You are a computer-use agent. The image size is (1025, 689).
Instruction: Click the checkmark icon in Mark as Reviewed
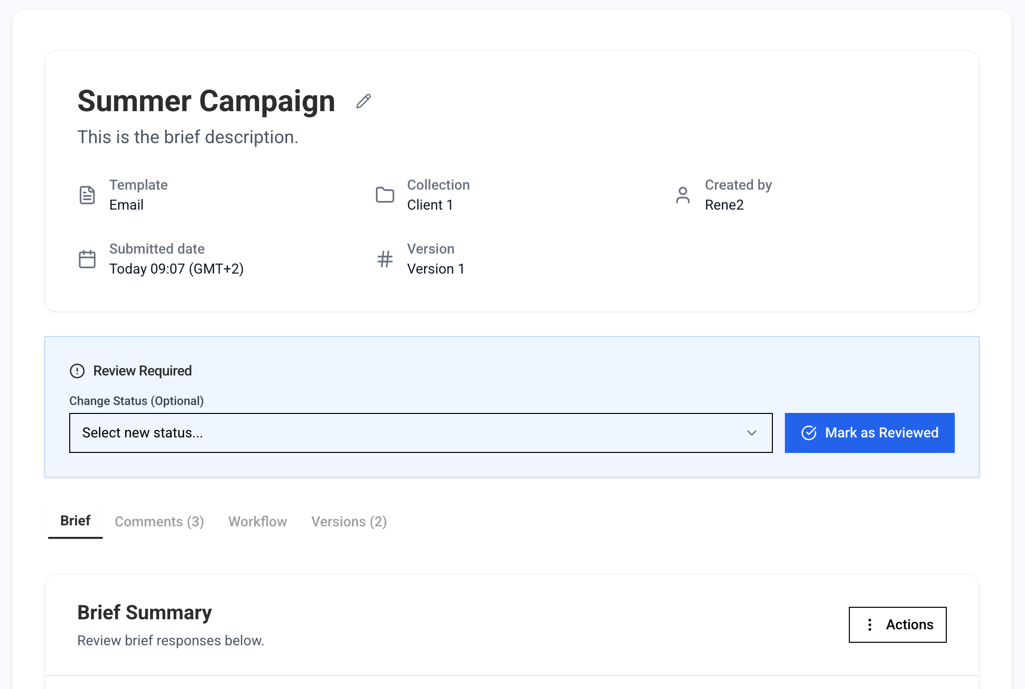(809, 433)
